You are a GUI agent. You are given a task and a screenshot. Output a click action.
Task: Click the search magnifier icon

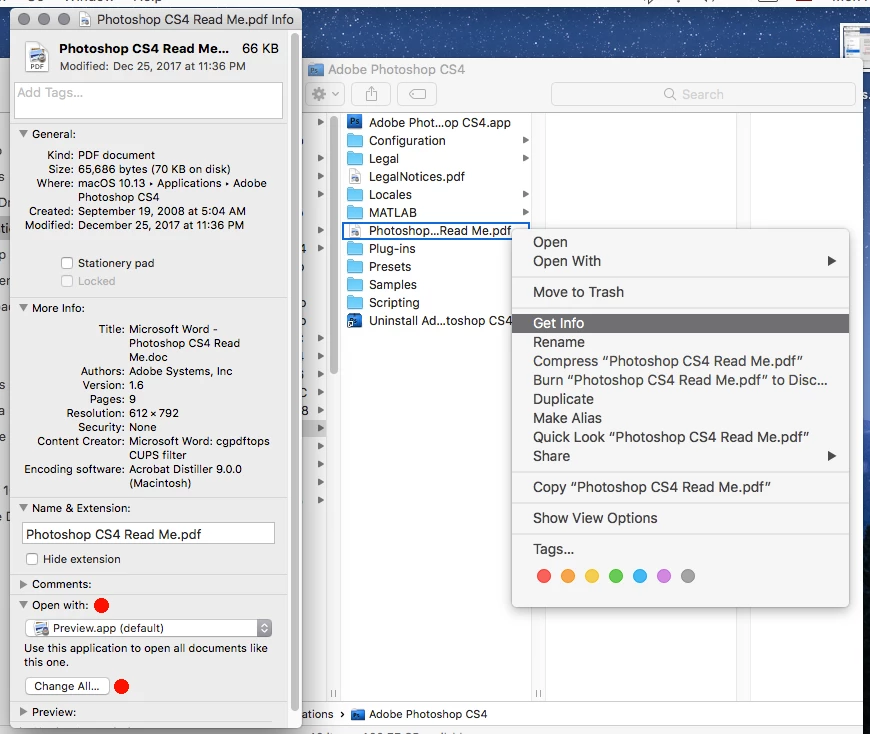pos(670,94)
